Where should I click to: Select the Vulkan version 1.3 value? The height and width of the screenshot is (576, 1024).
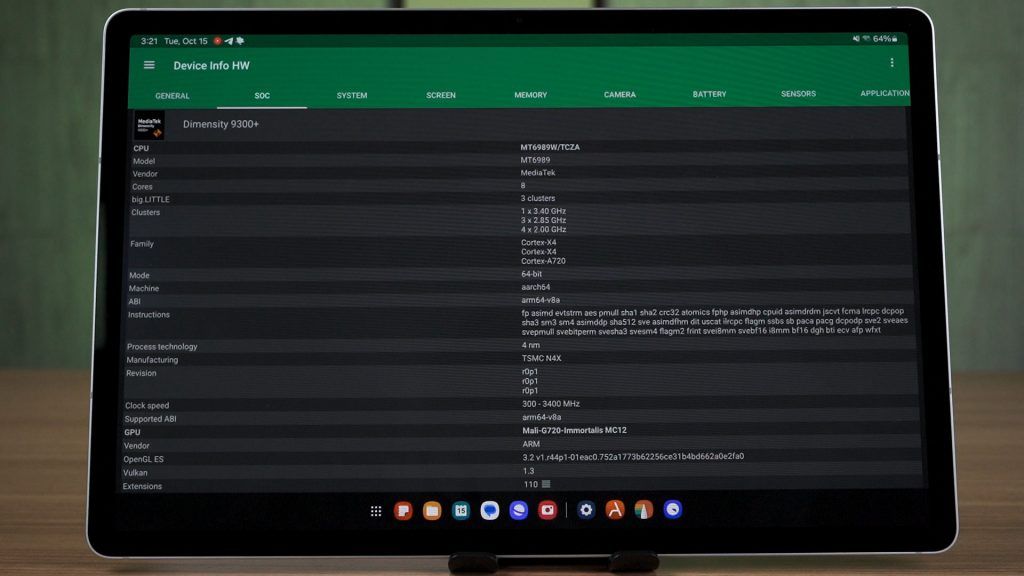(x=528, y=471)
